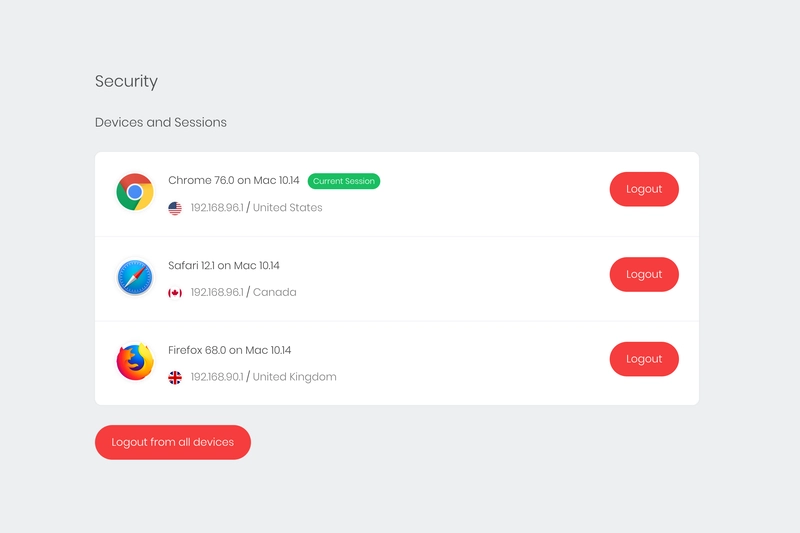Click the Safari compass icon
Viewport: 800px width, 533px height.
pyautogui.click(x=135, y=277)
